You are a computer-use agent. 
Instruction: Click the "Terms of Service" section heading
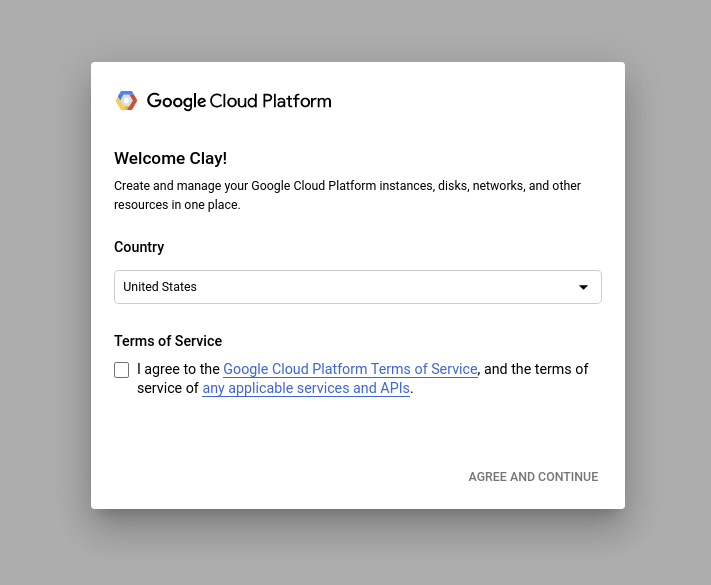[x=168, y=341]
